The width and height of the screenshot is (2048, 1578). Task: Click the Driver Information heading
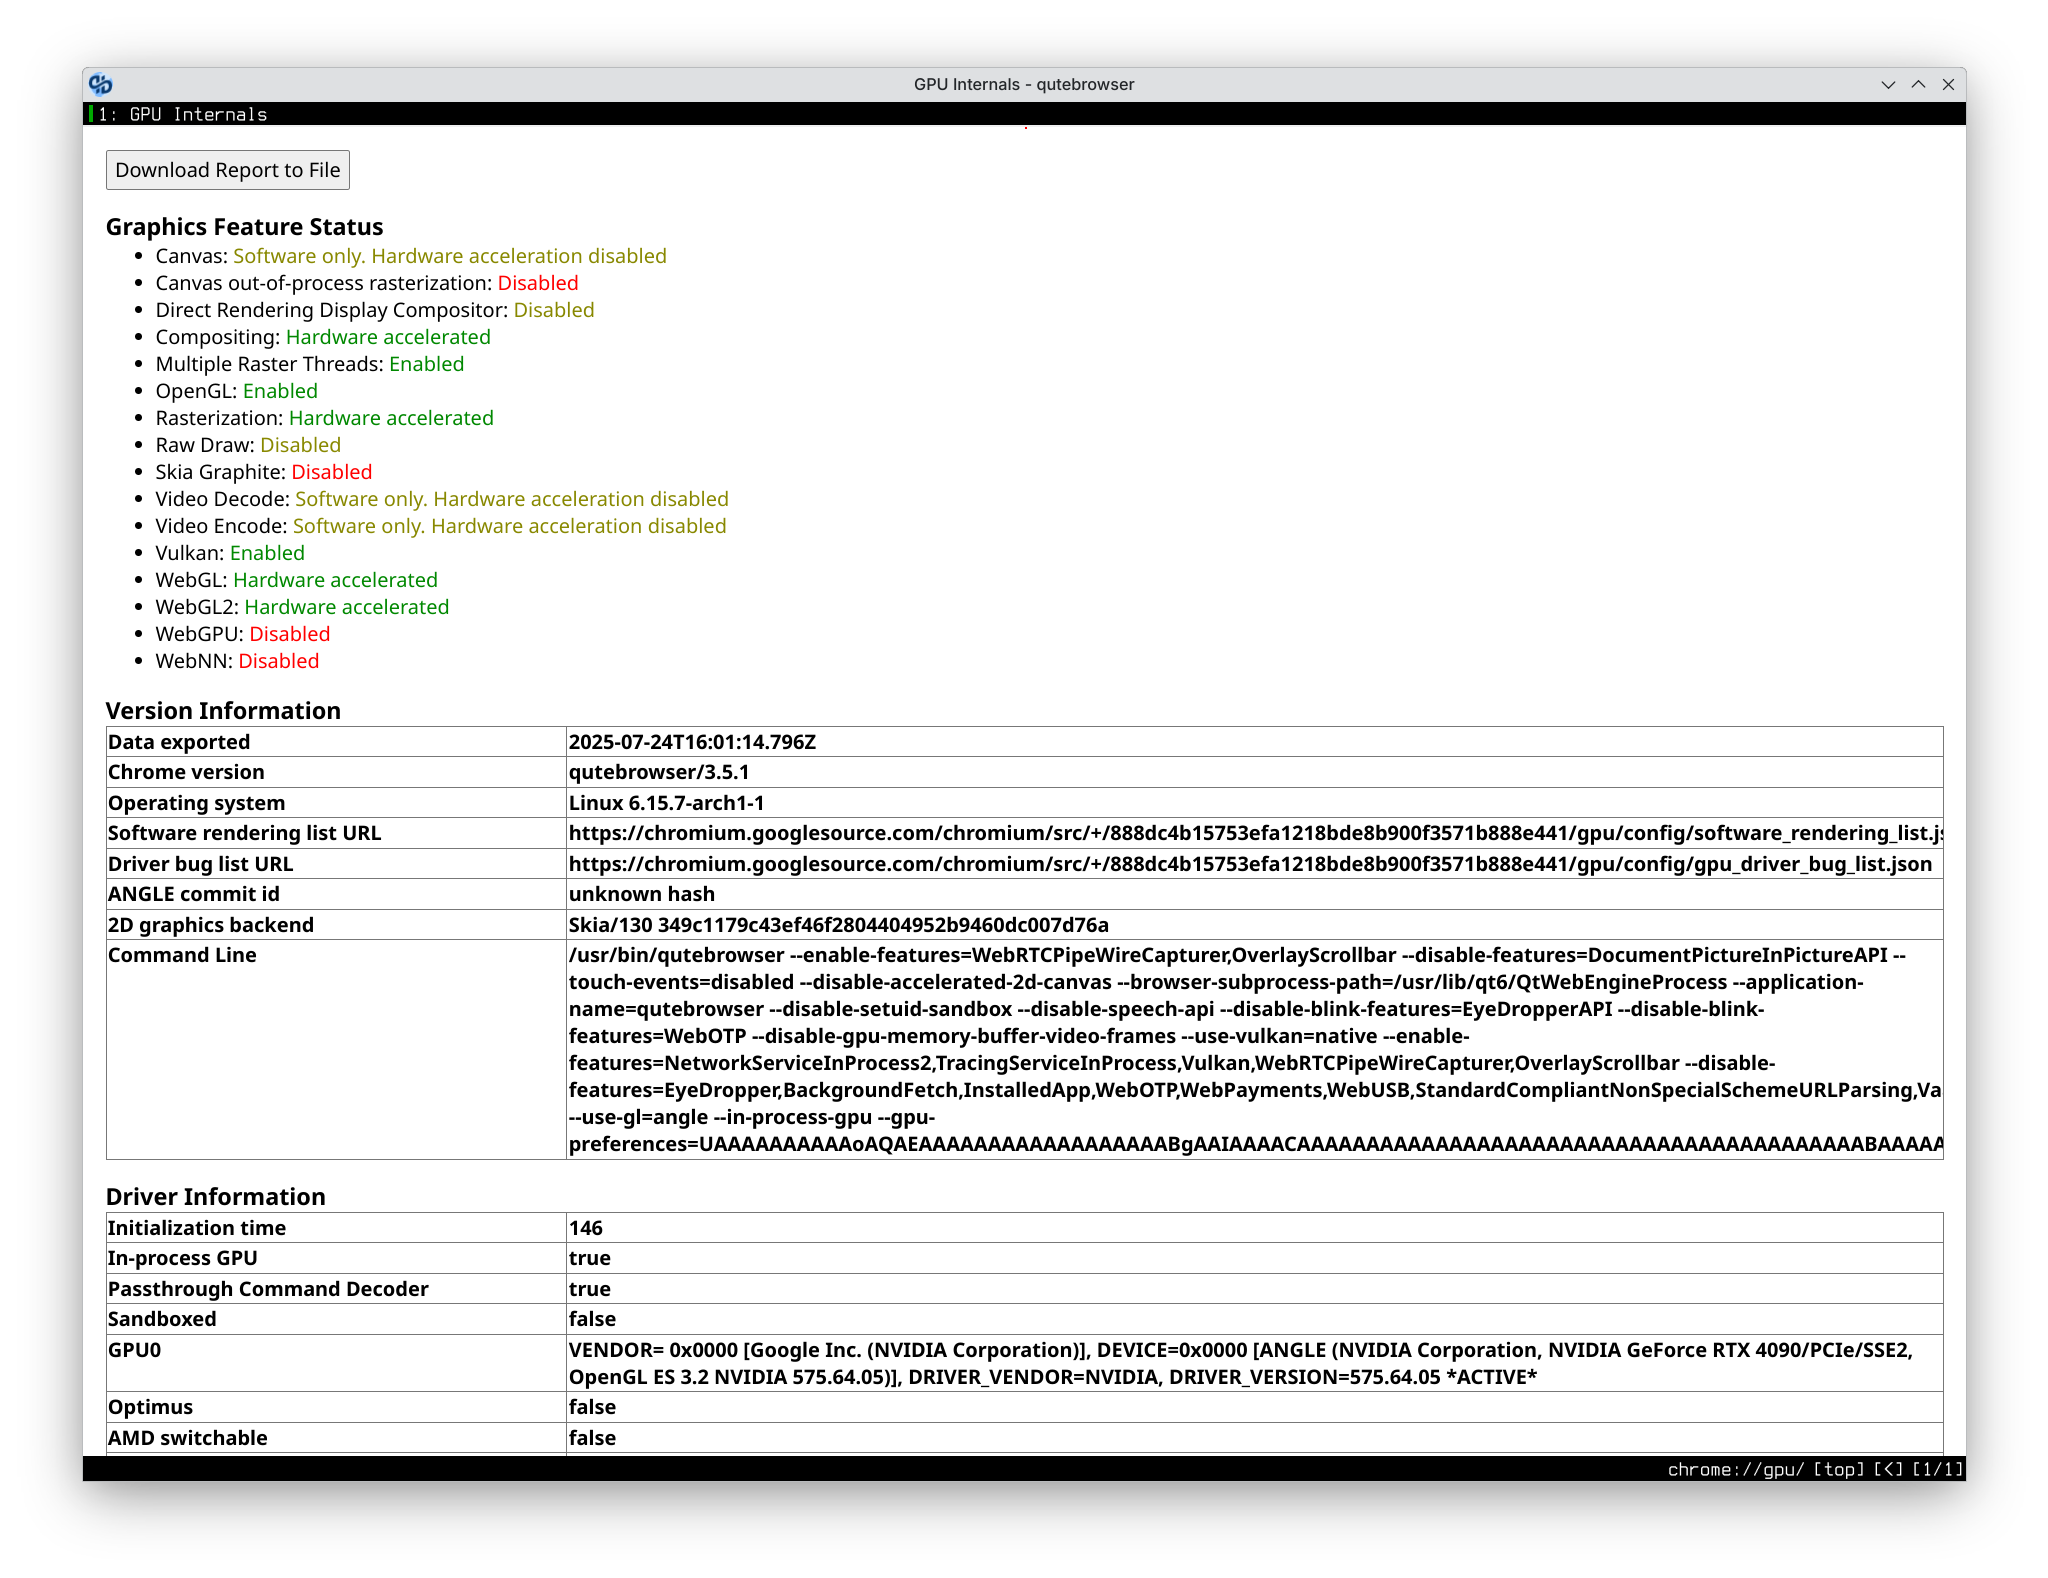pos(216,1197)
